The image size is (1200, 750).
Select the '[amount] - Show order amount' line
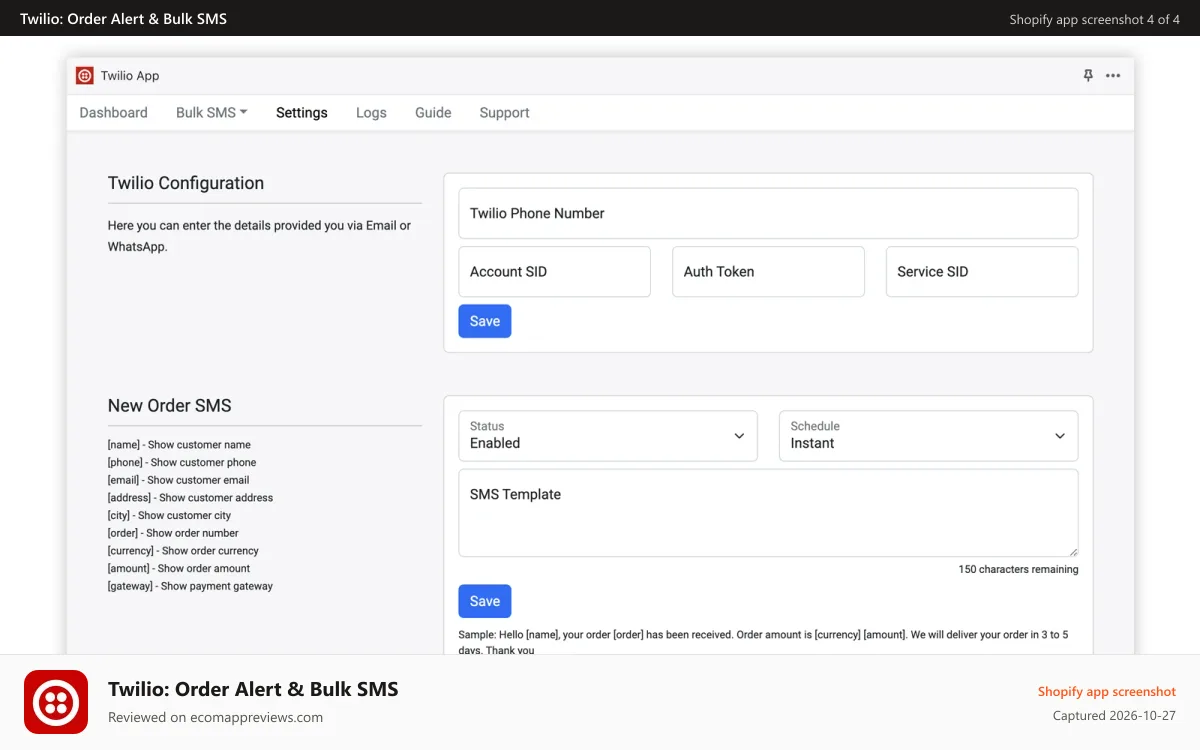coord(179,568)
